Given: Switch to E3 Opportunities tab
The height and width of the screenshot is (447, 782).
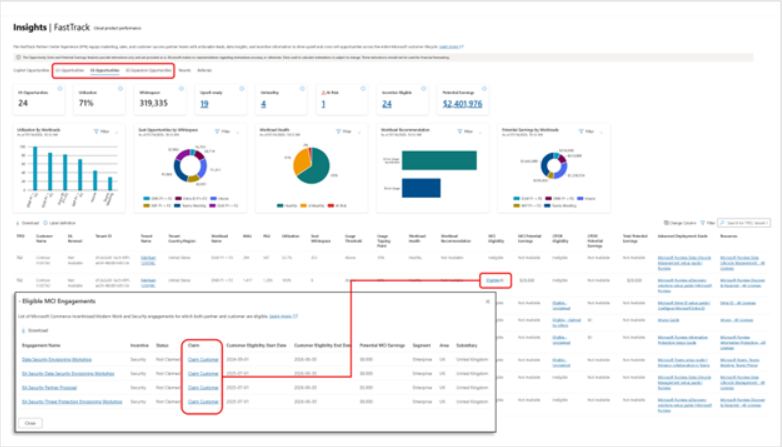Looking at the screenshot, I should 70,70.
